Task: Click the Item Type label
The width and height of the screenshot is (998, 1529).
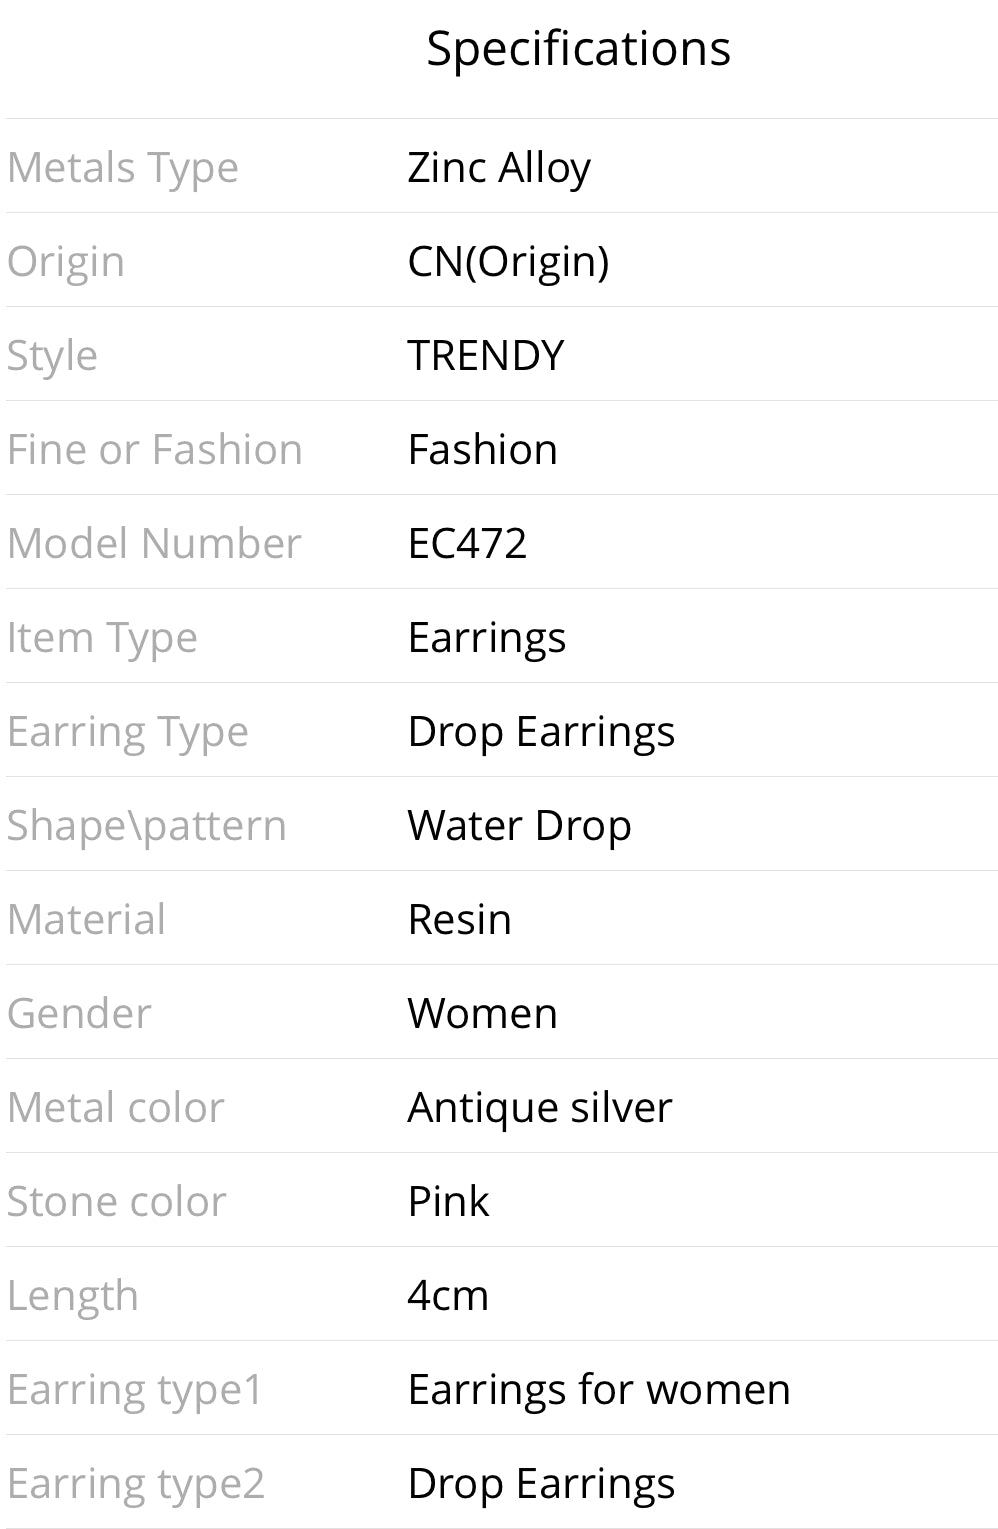Action: coord(102,638)
